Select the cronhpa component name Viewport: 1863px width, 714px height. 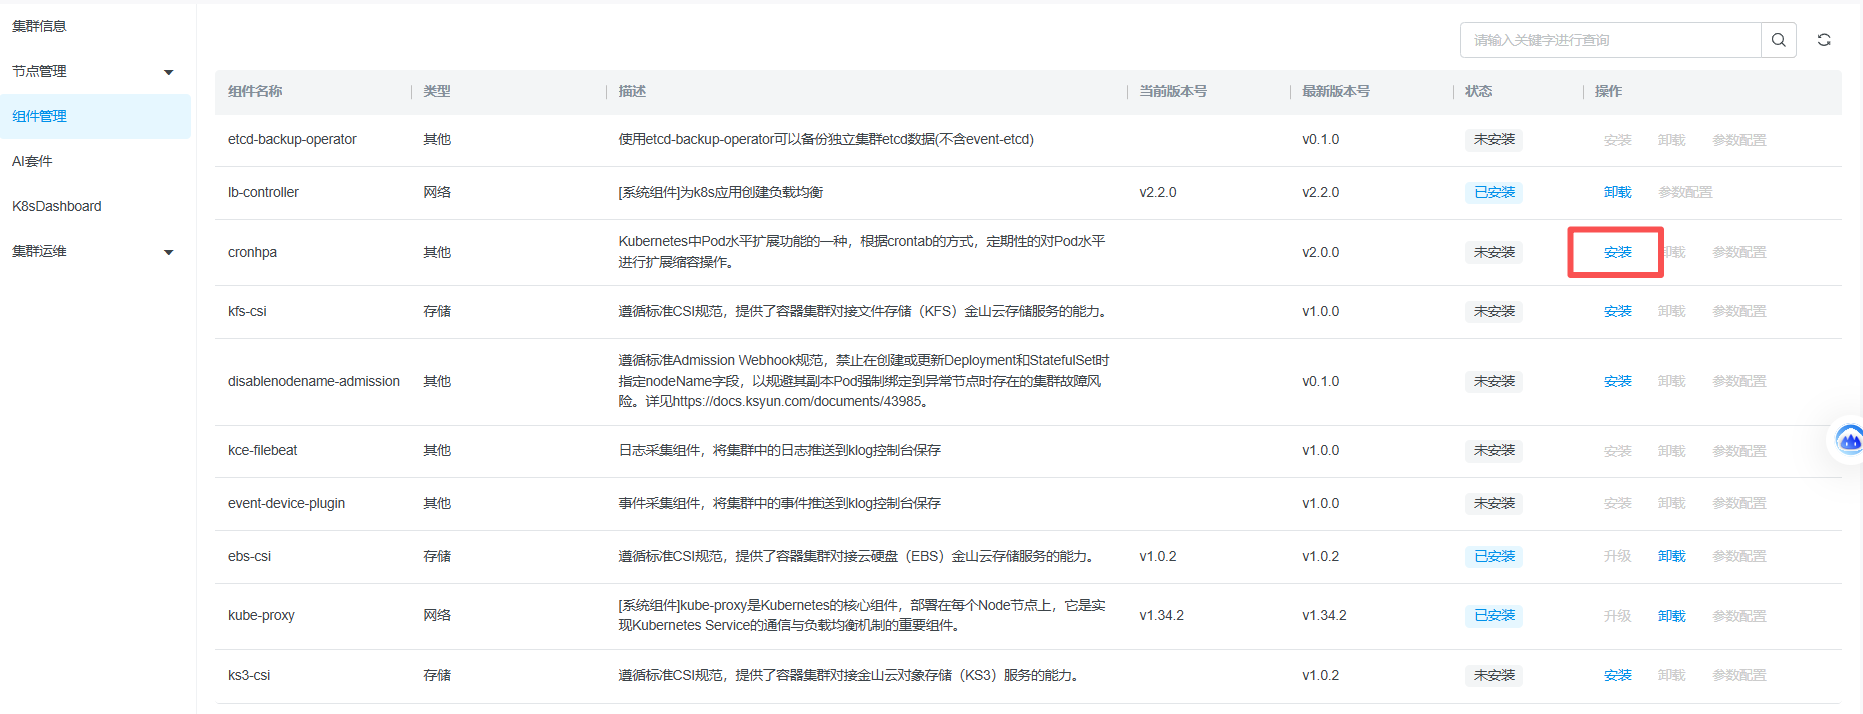[x=252, y=252]
